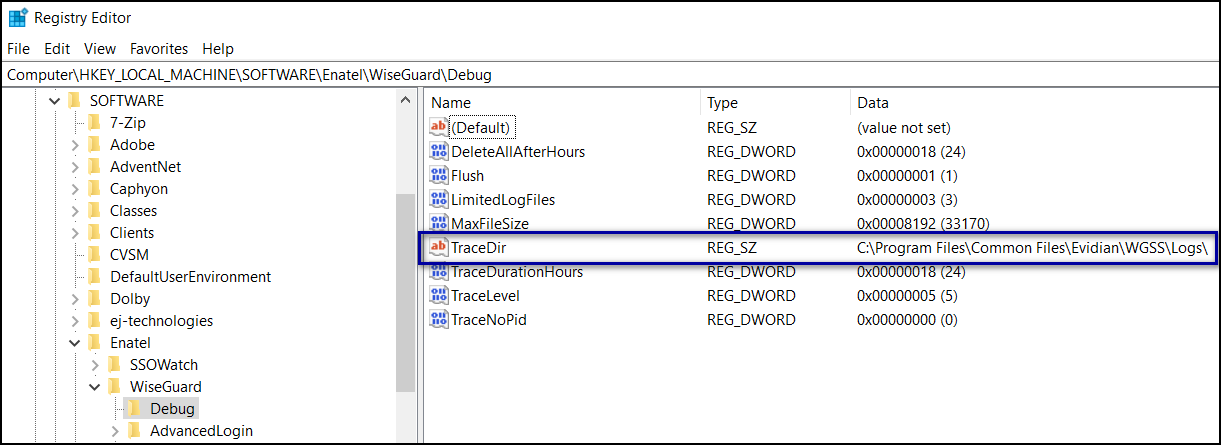The image size is (1221, 445).
Task: Collapse the WiseGuard key chevron
Action: tap(95, 387)
